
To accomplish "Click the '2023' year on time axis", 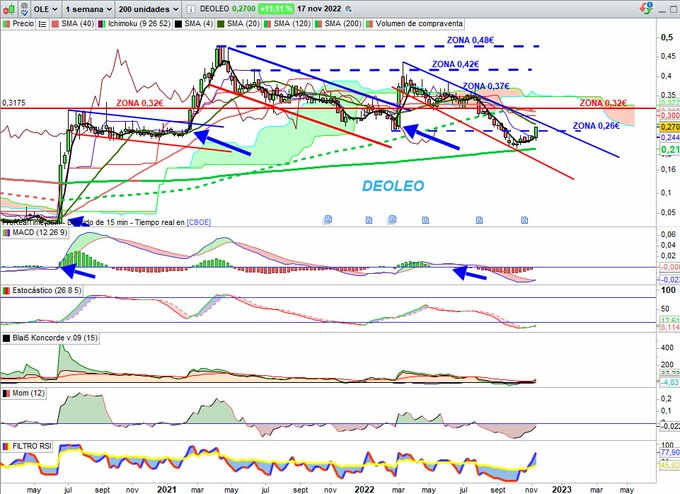I will 563,489.
